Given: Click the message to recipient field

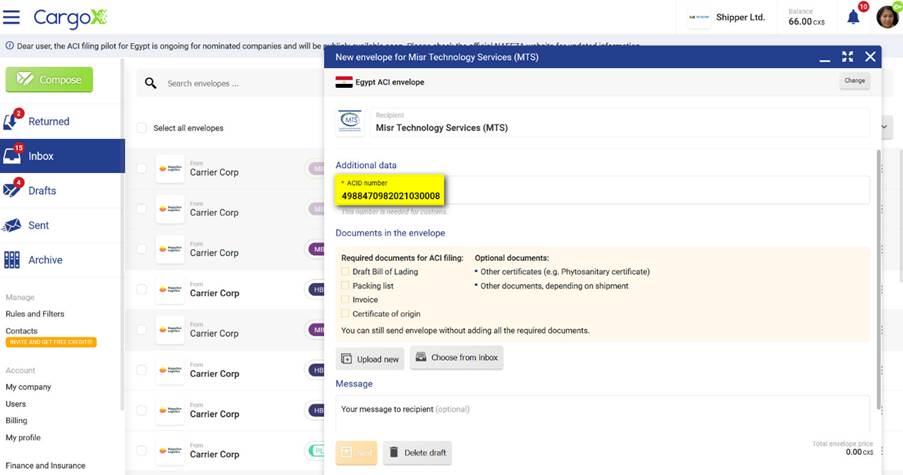Looking at the screenshot, I should [602, 412].
